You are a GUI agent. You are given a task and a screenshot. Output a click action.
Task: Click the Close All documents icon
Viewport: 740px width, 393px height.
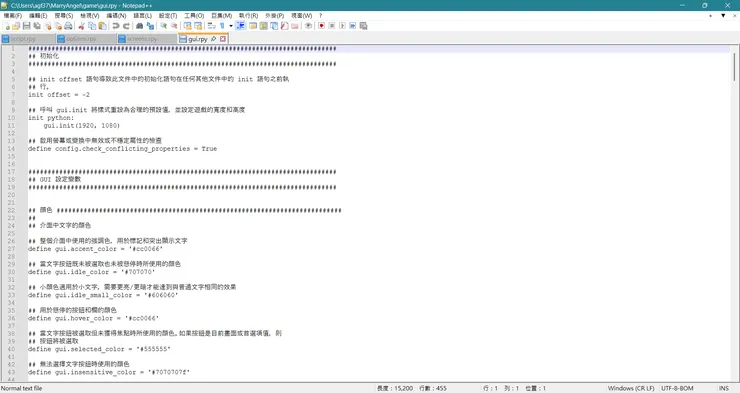[58, 26]
